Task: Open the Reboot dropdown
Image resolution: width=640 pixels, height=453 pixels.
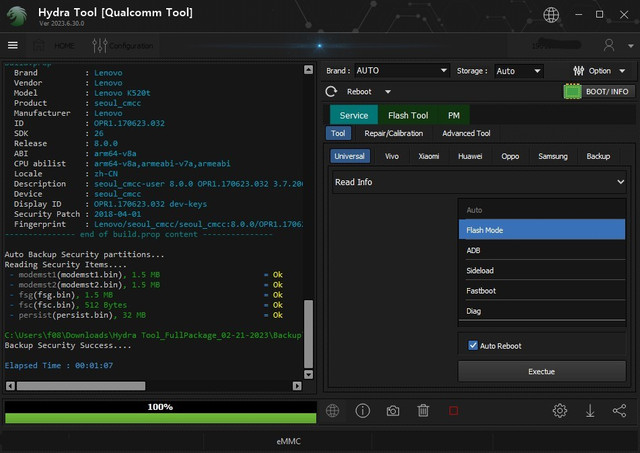Action: tap(363, 91)
